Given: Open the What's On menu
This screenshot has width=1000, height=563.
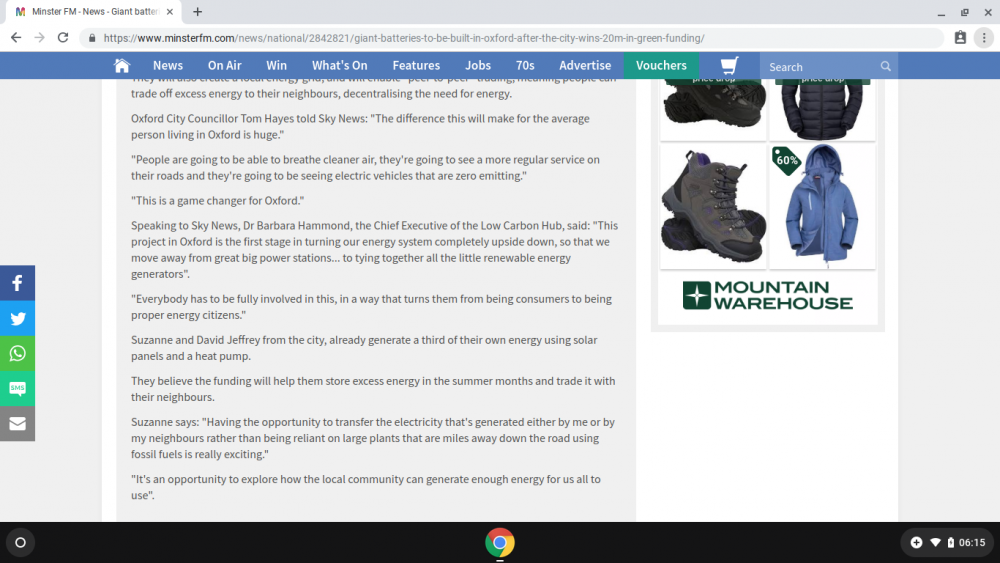Looking at the screenshot, I should pos(339,66).
